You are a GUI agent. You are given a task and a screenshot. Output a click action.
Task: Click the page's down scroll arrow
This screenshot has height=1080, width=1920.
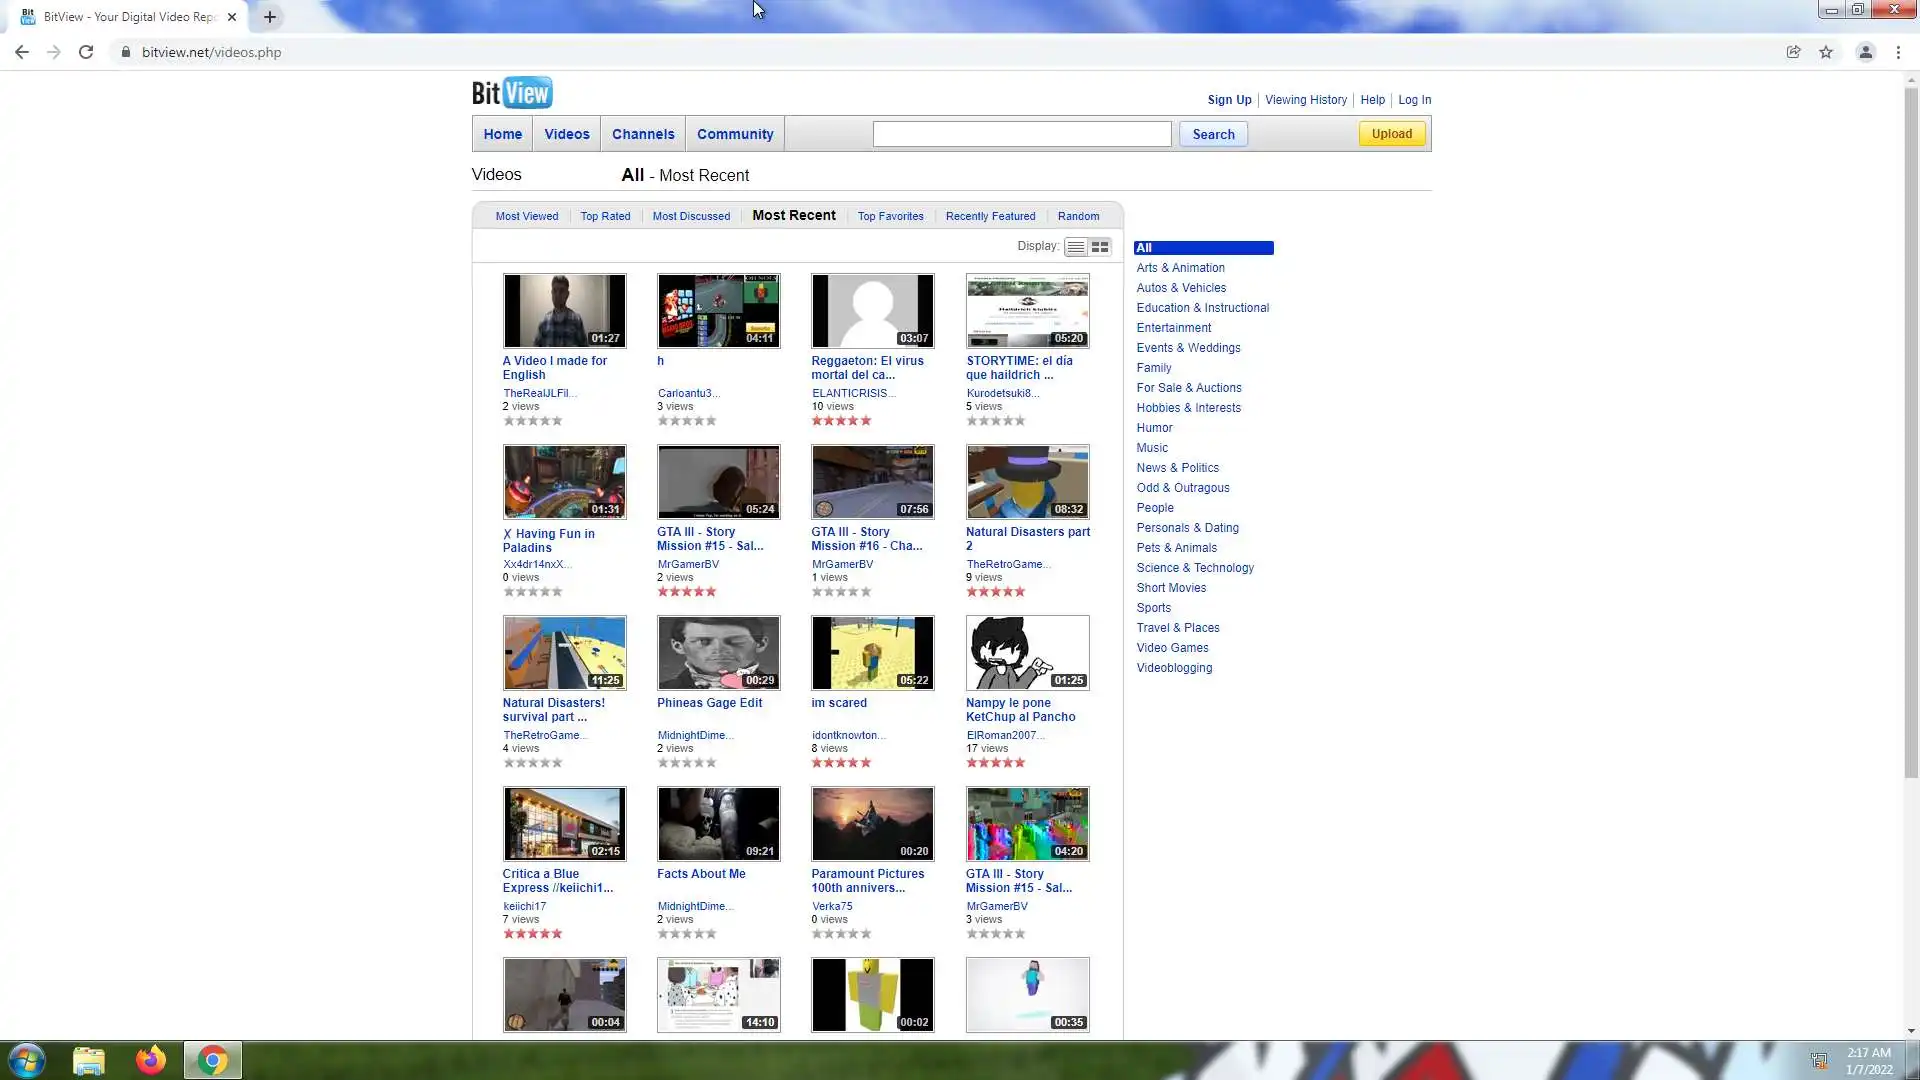(1911, 1031)
